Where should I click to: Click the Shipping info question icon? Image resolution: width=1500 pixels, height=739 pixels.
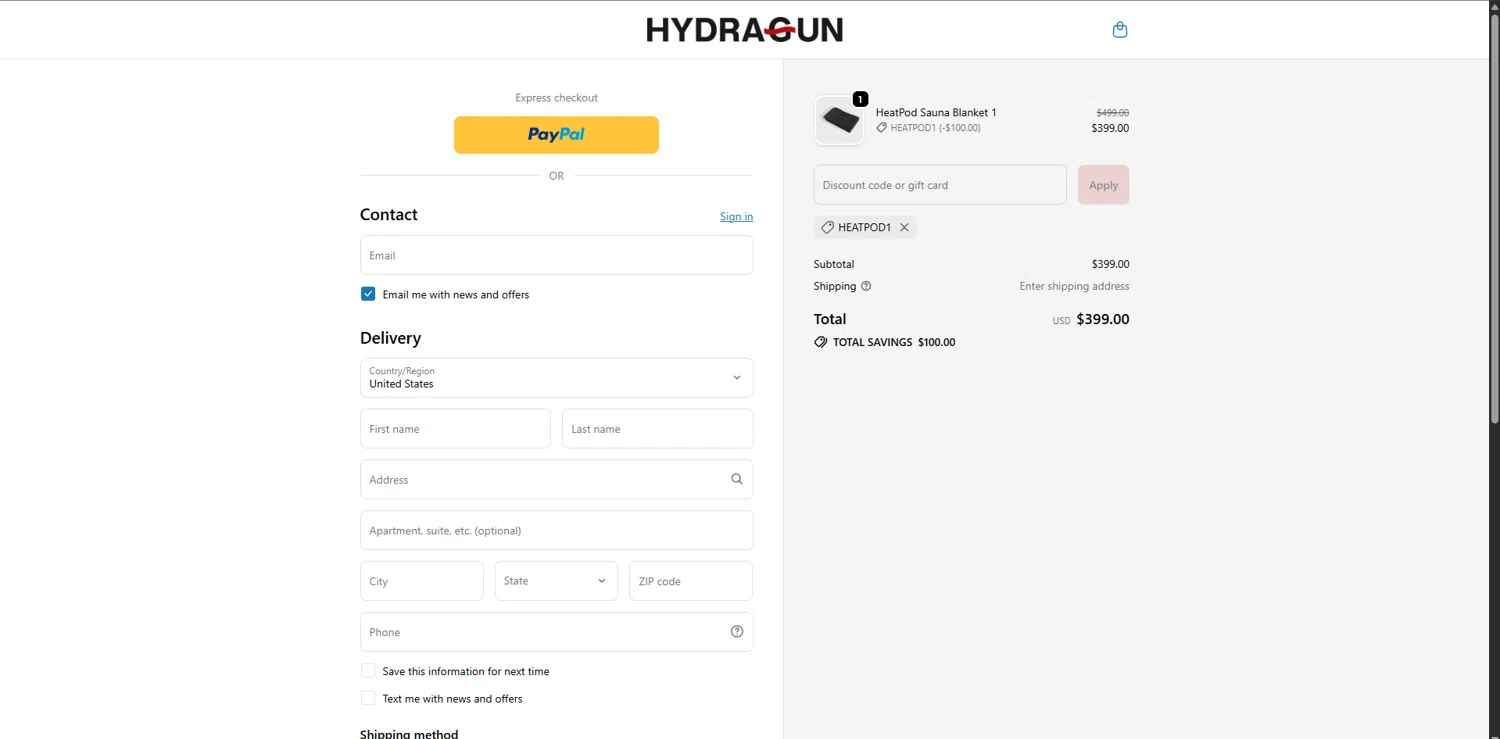(x=866, y=286)
